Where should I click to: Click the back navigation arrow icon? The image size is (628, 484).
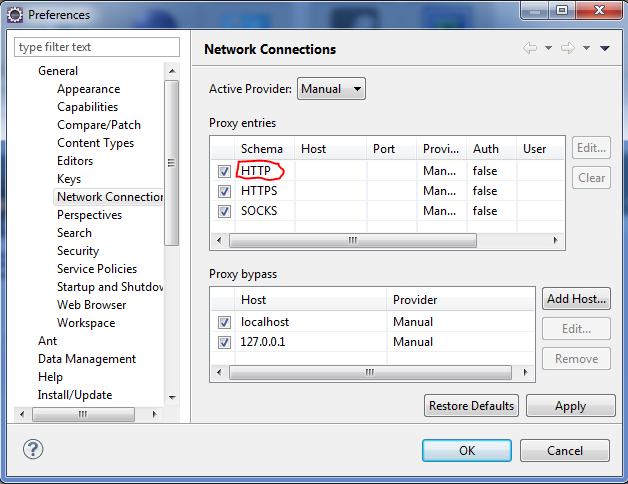point(530,49)
